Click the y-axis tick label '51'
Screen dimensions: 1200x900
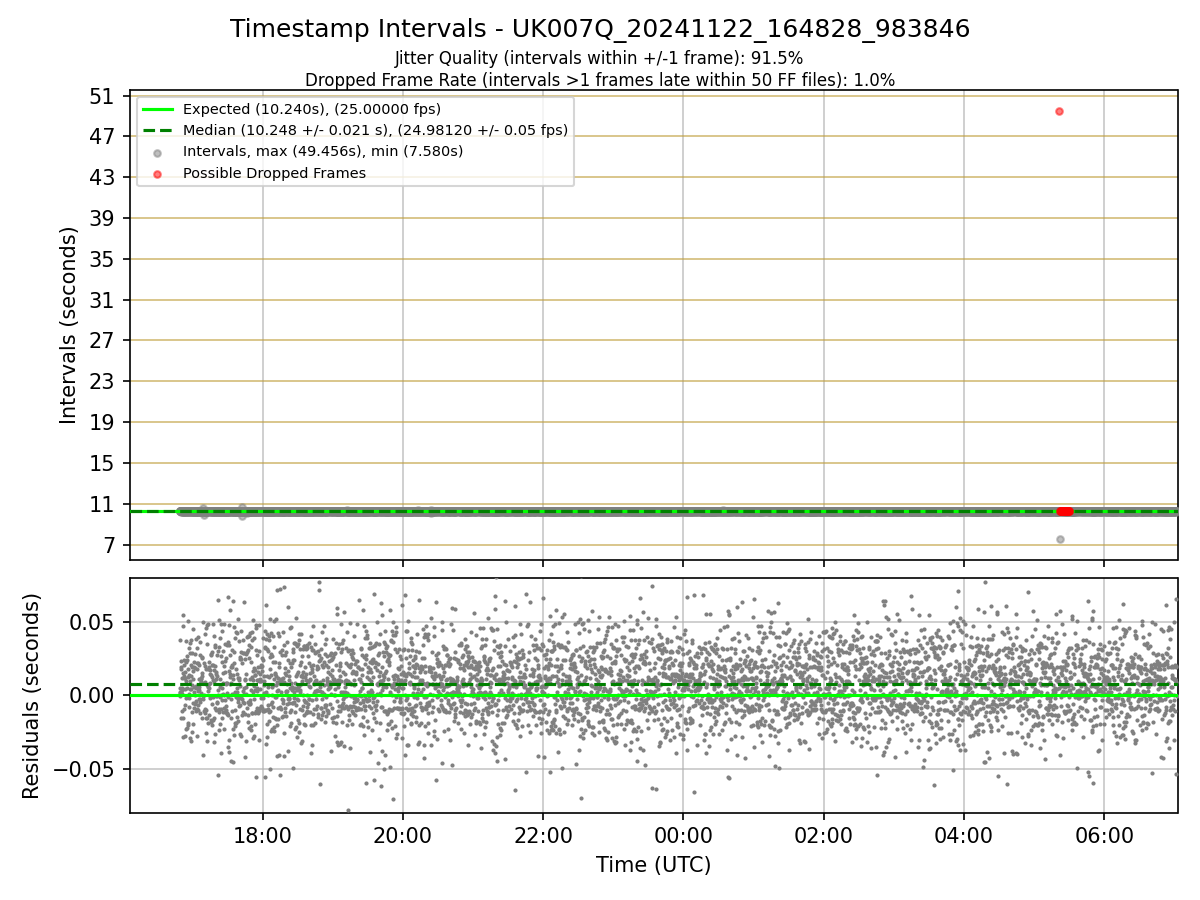101,96
